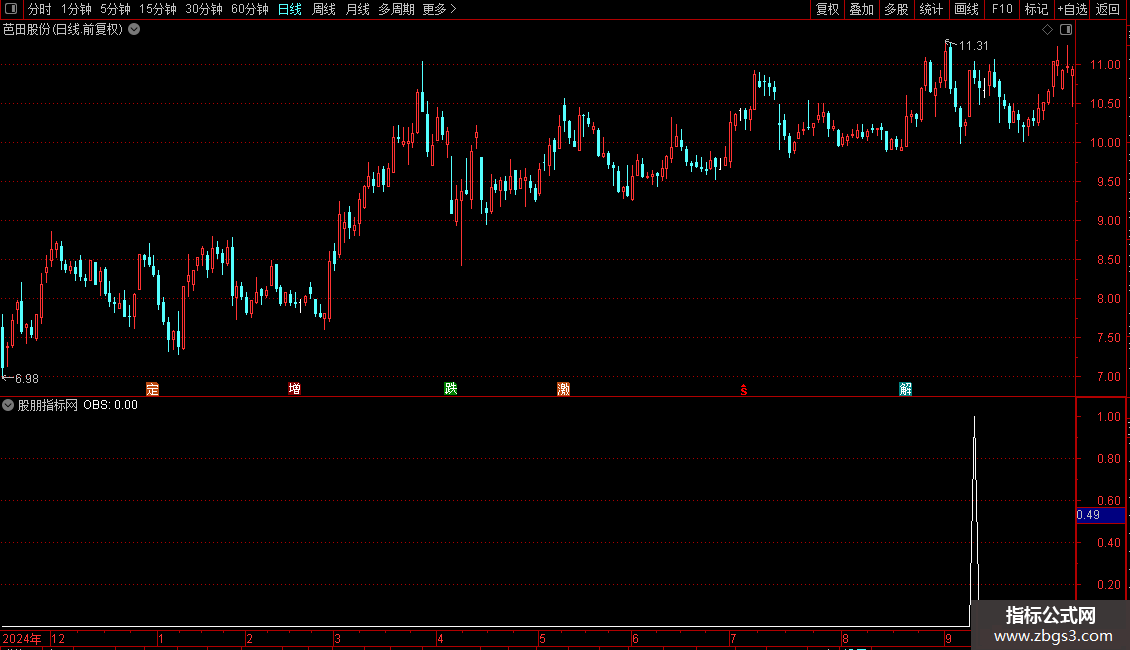This screenshot has width=1130, height=650.
Task: Switch to 月线 monthly chart
Action: pos(357,9)
